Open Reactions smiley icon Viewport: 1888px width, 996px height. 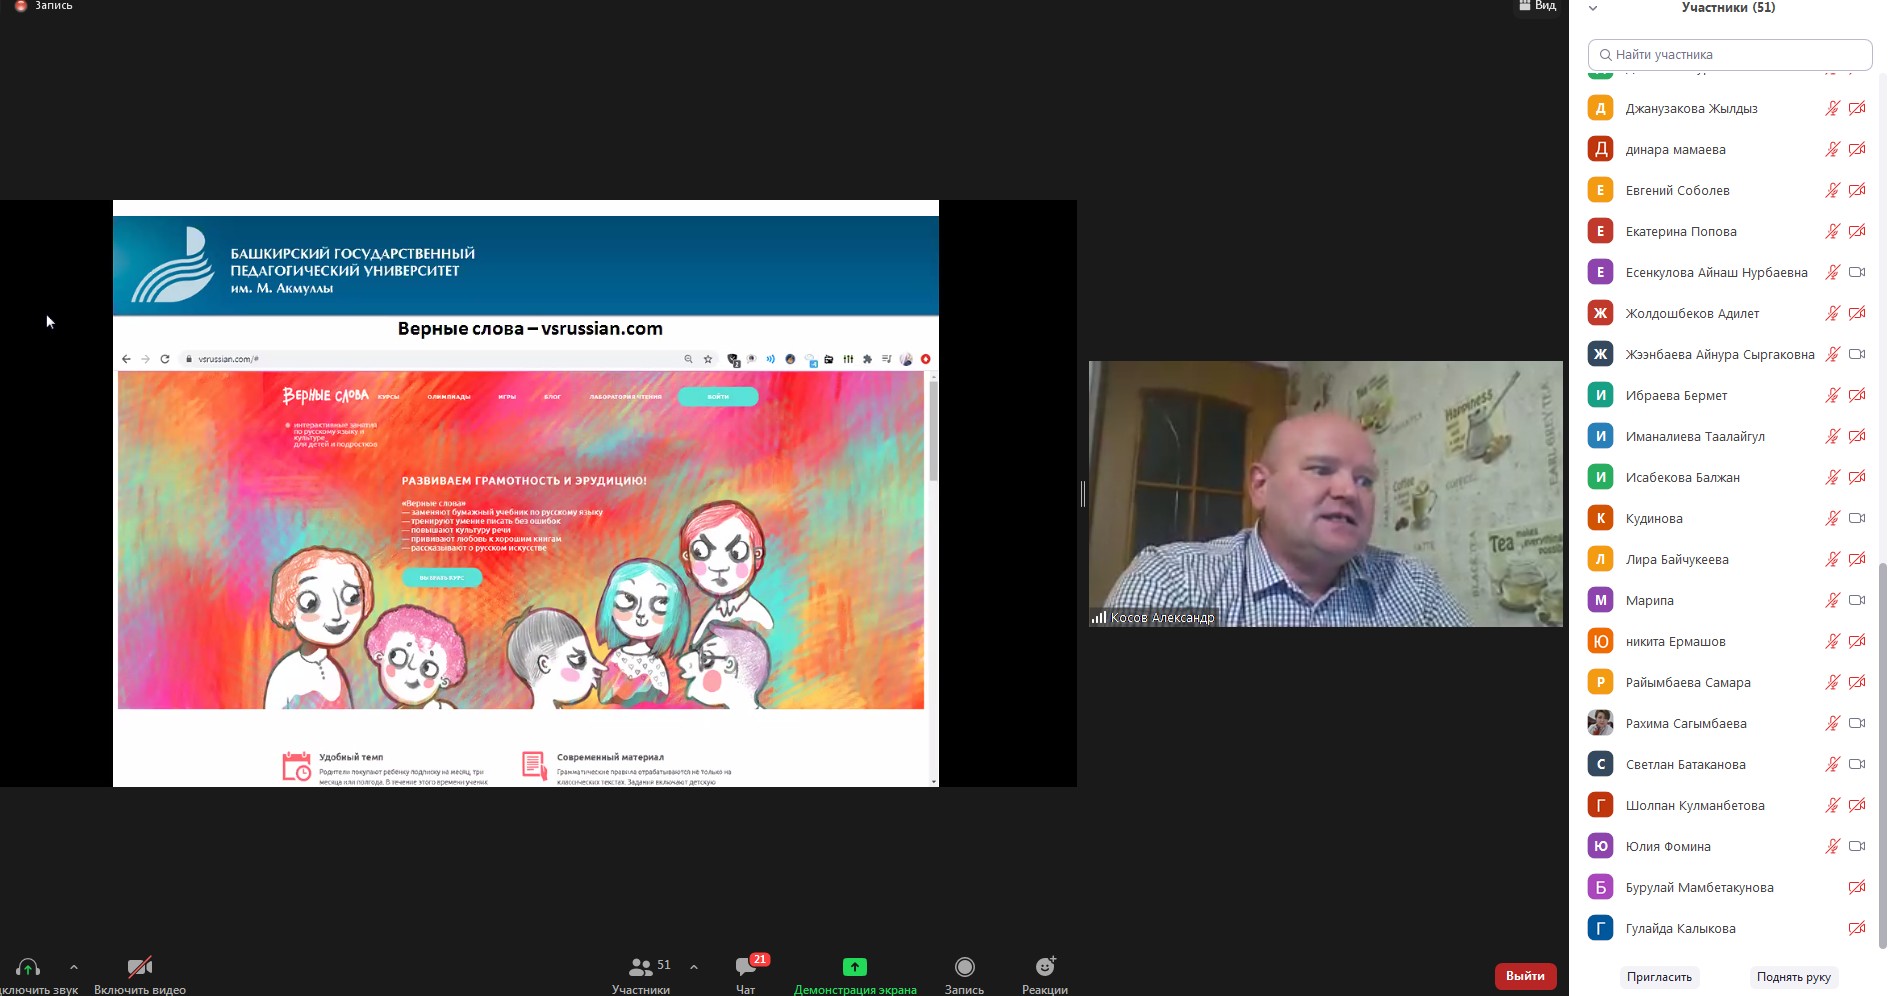(1045, 967)
